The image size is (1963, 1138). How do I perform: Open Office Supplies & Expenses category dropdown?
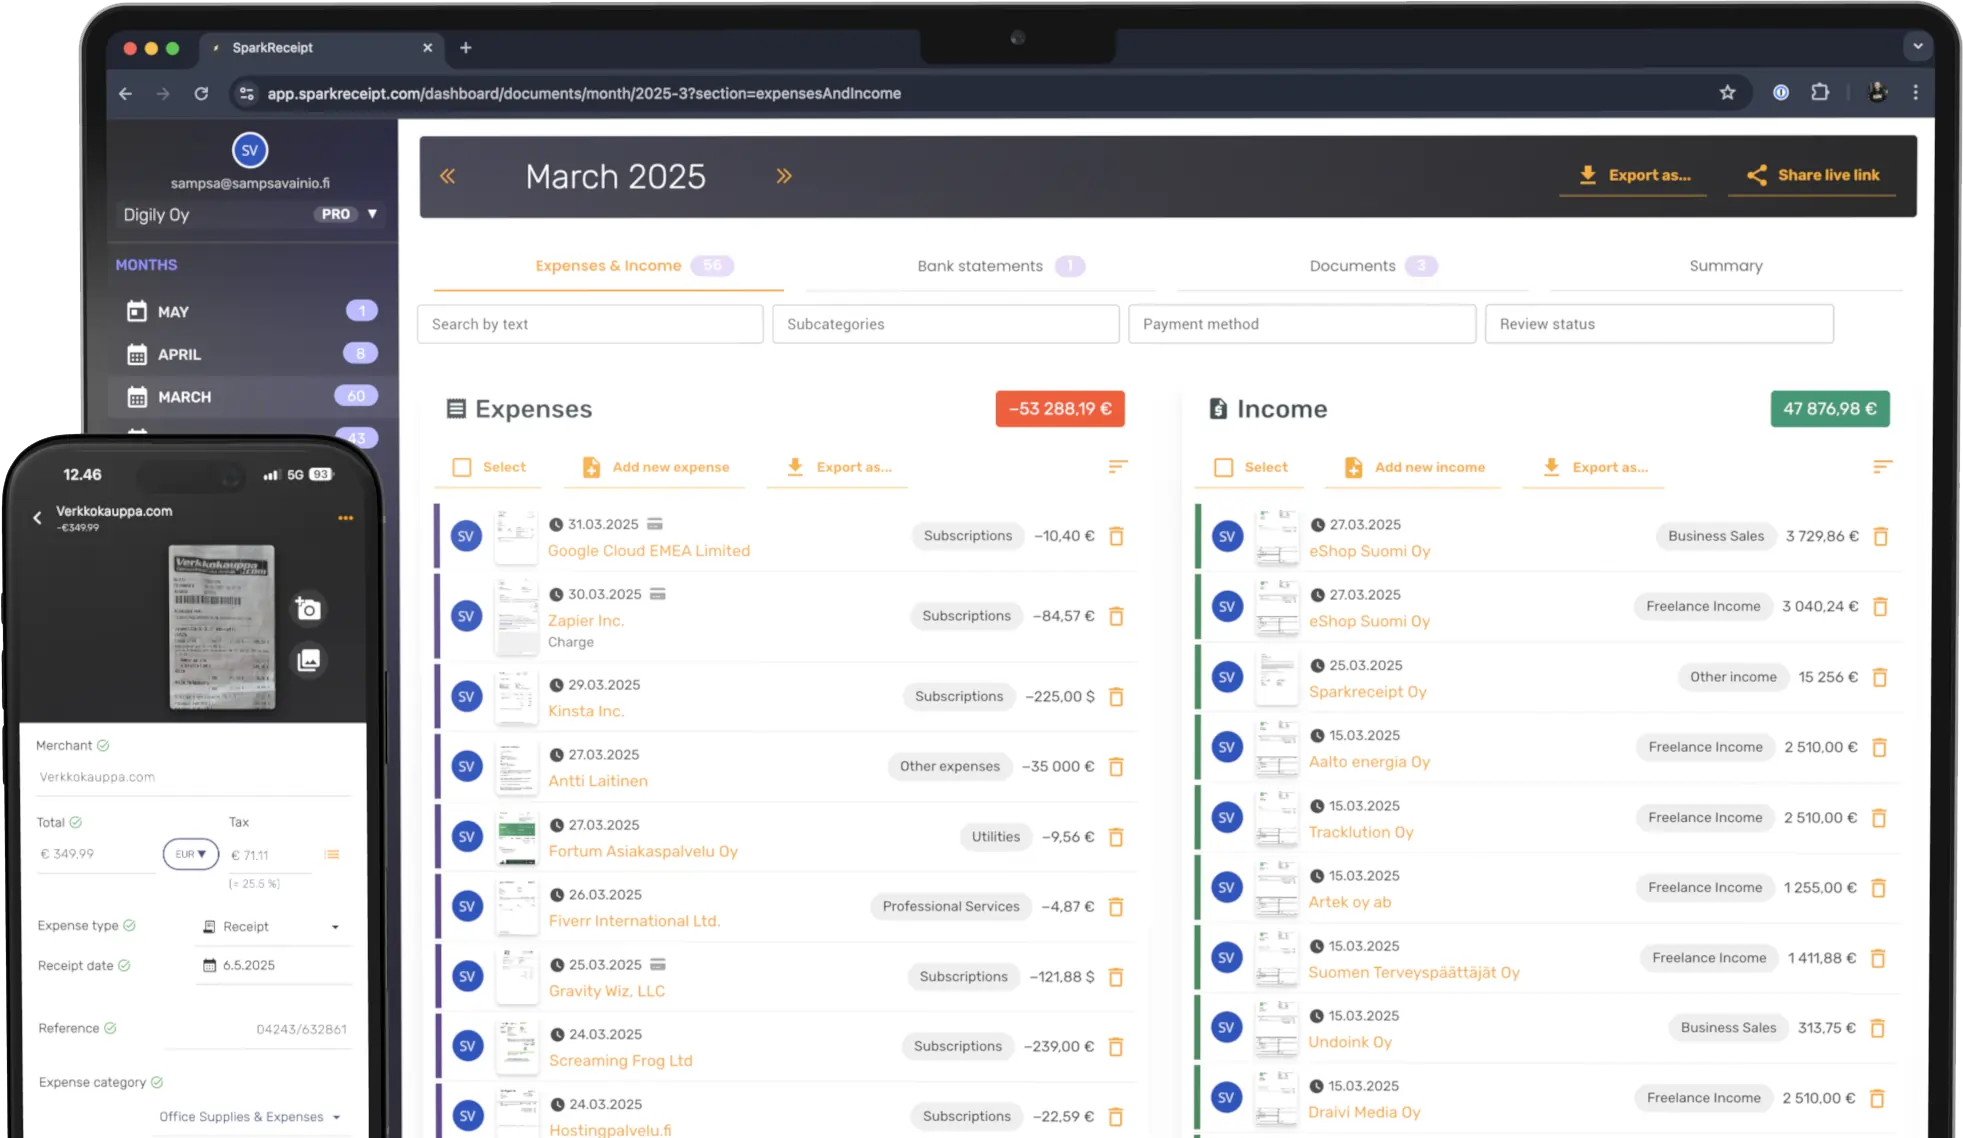[250, 1117]
